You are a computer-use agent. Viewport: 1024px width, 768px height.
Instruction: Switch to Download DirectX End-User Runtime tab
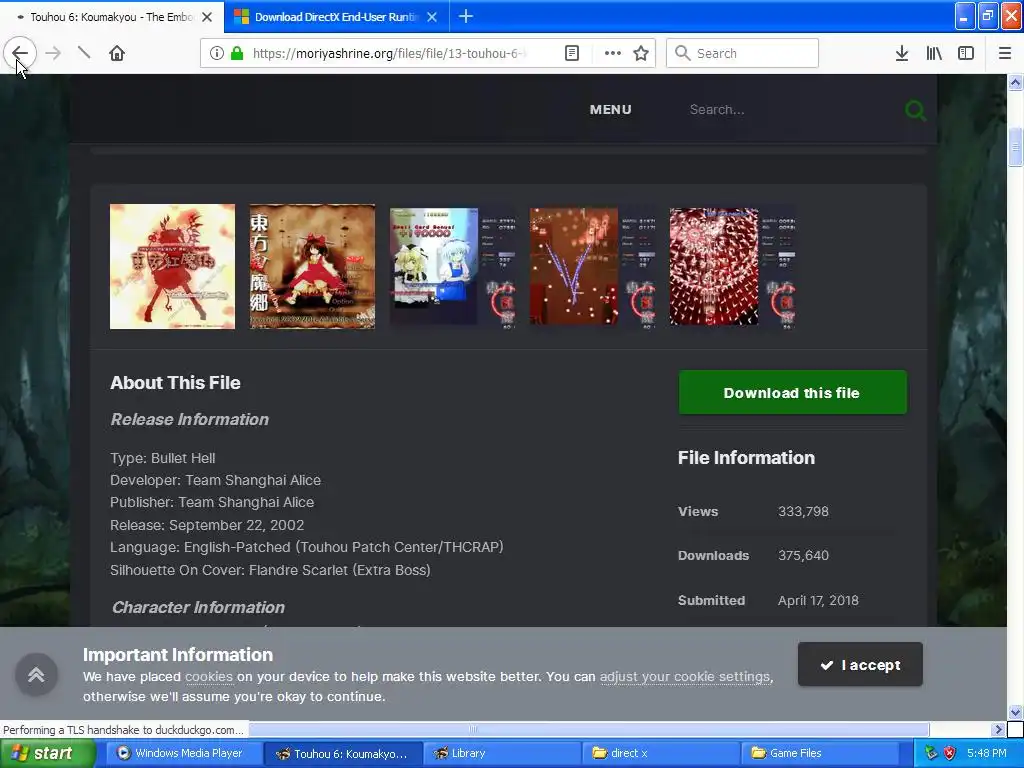[336, 17]
